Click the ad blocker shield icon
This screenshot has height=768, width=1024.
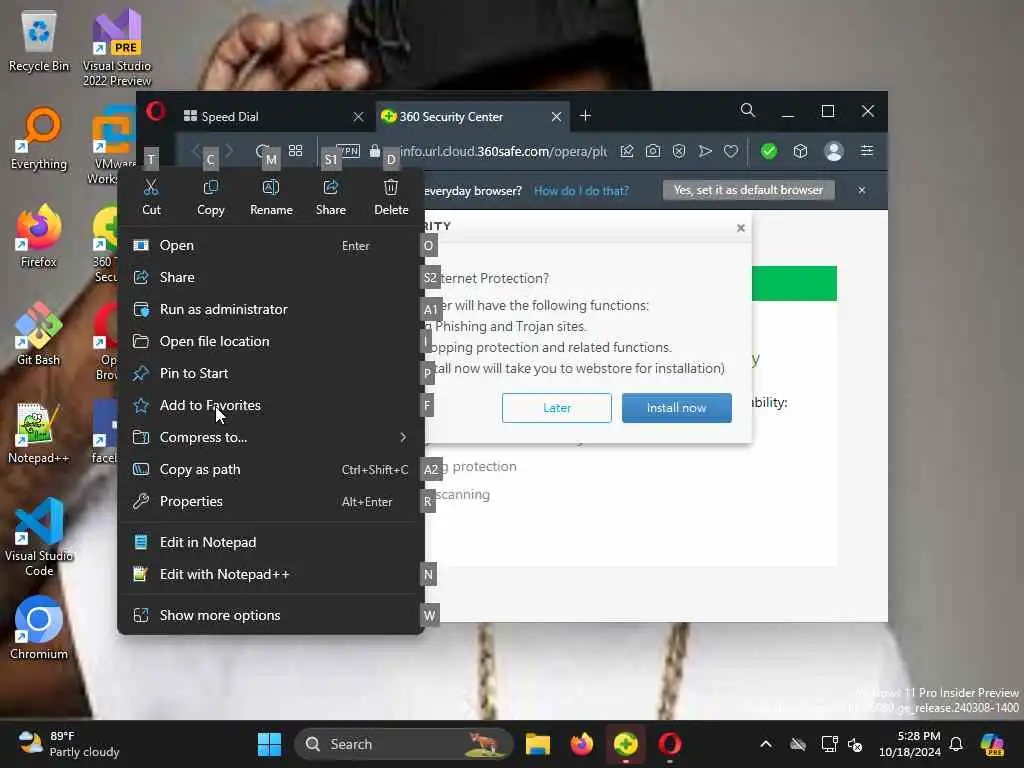pos(679,152)
